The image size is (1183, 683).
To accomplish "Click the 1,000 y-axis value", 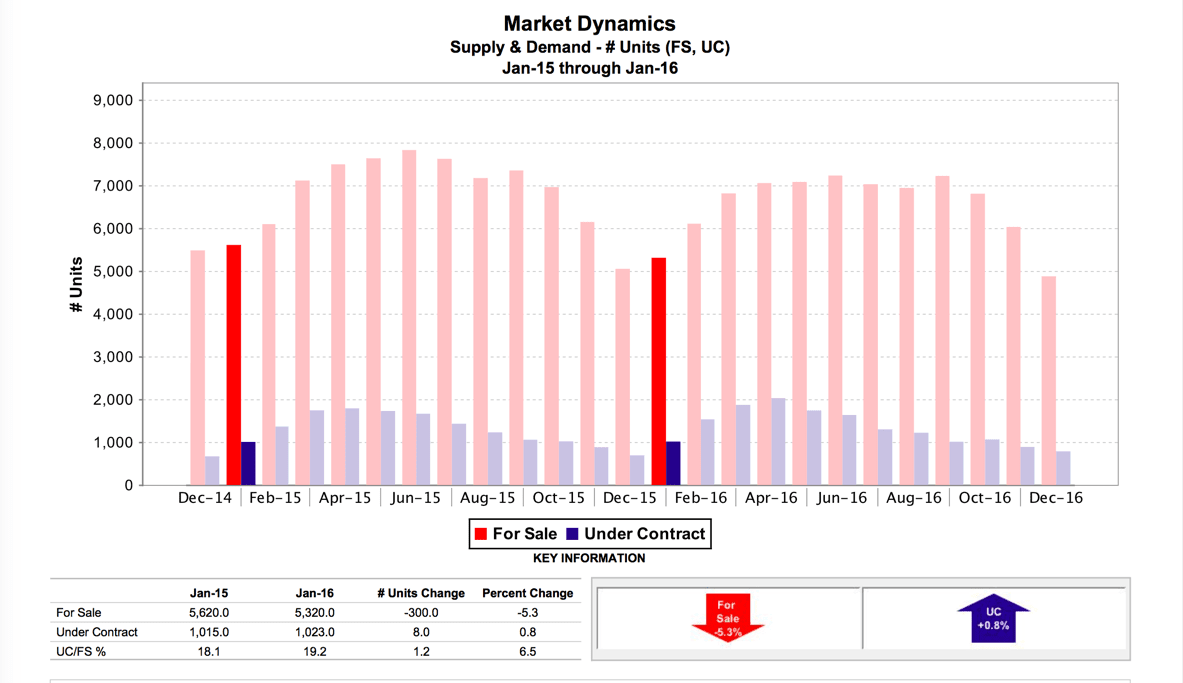I will [113, 443].
